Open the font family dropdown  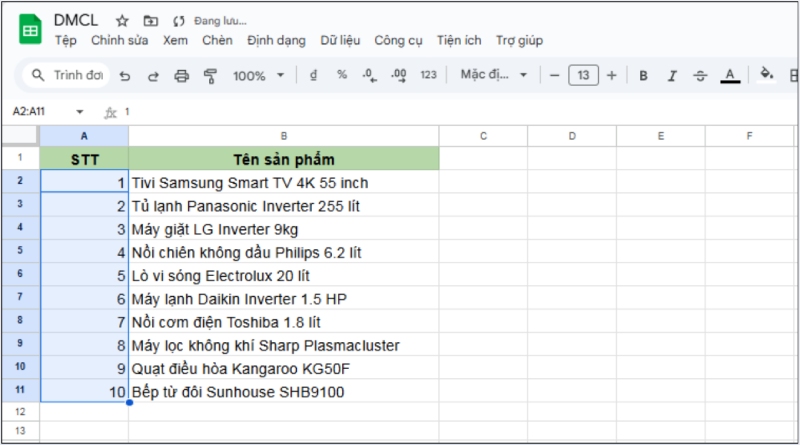[x=494, y=75]
